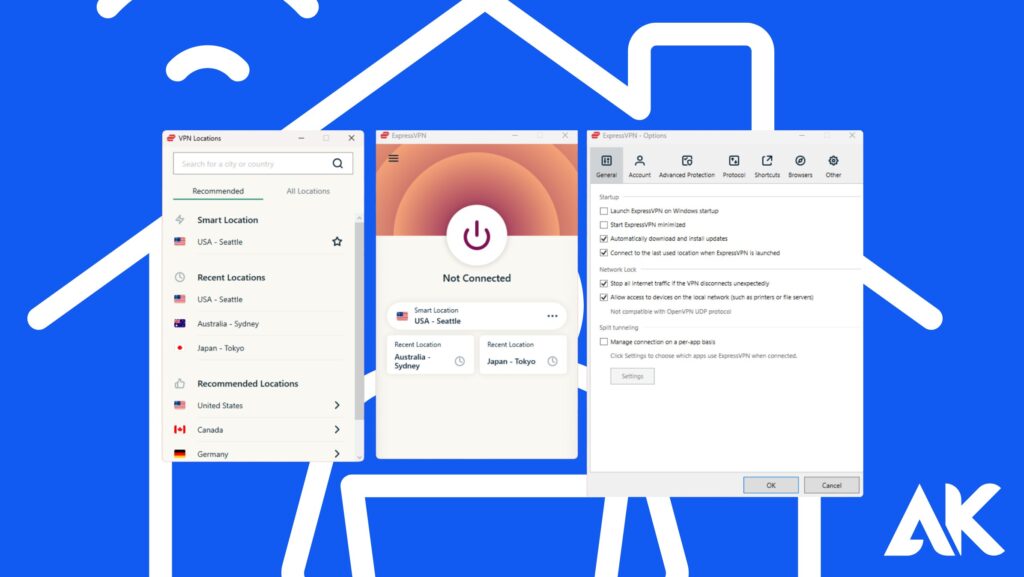Open the Browsers options icon
Screen dimensions: 1024x577
click(800, 161)
